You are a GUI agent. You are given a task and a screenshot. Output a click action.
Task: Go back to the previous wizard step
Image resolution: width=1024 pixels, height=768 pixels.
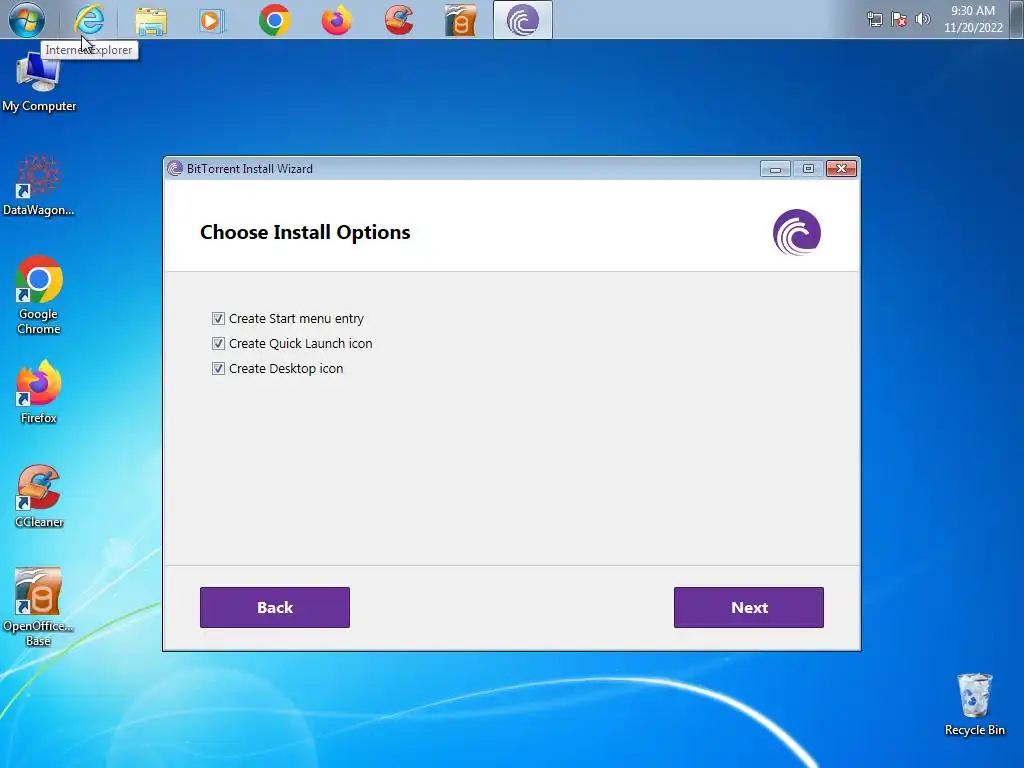coord(275,607)
